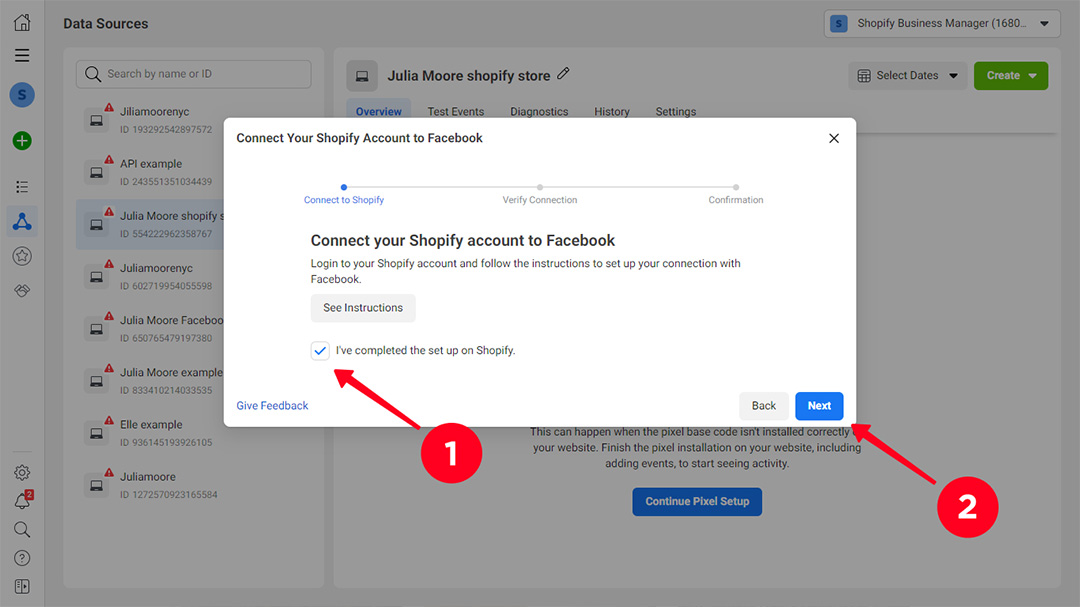Select Juliamoorenyc ID 602719954055598 row

[150, 277]
